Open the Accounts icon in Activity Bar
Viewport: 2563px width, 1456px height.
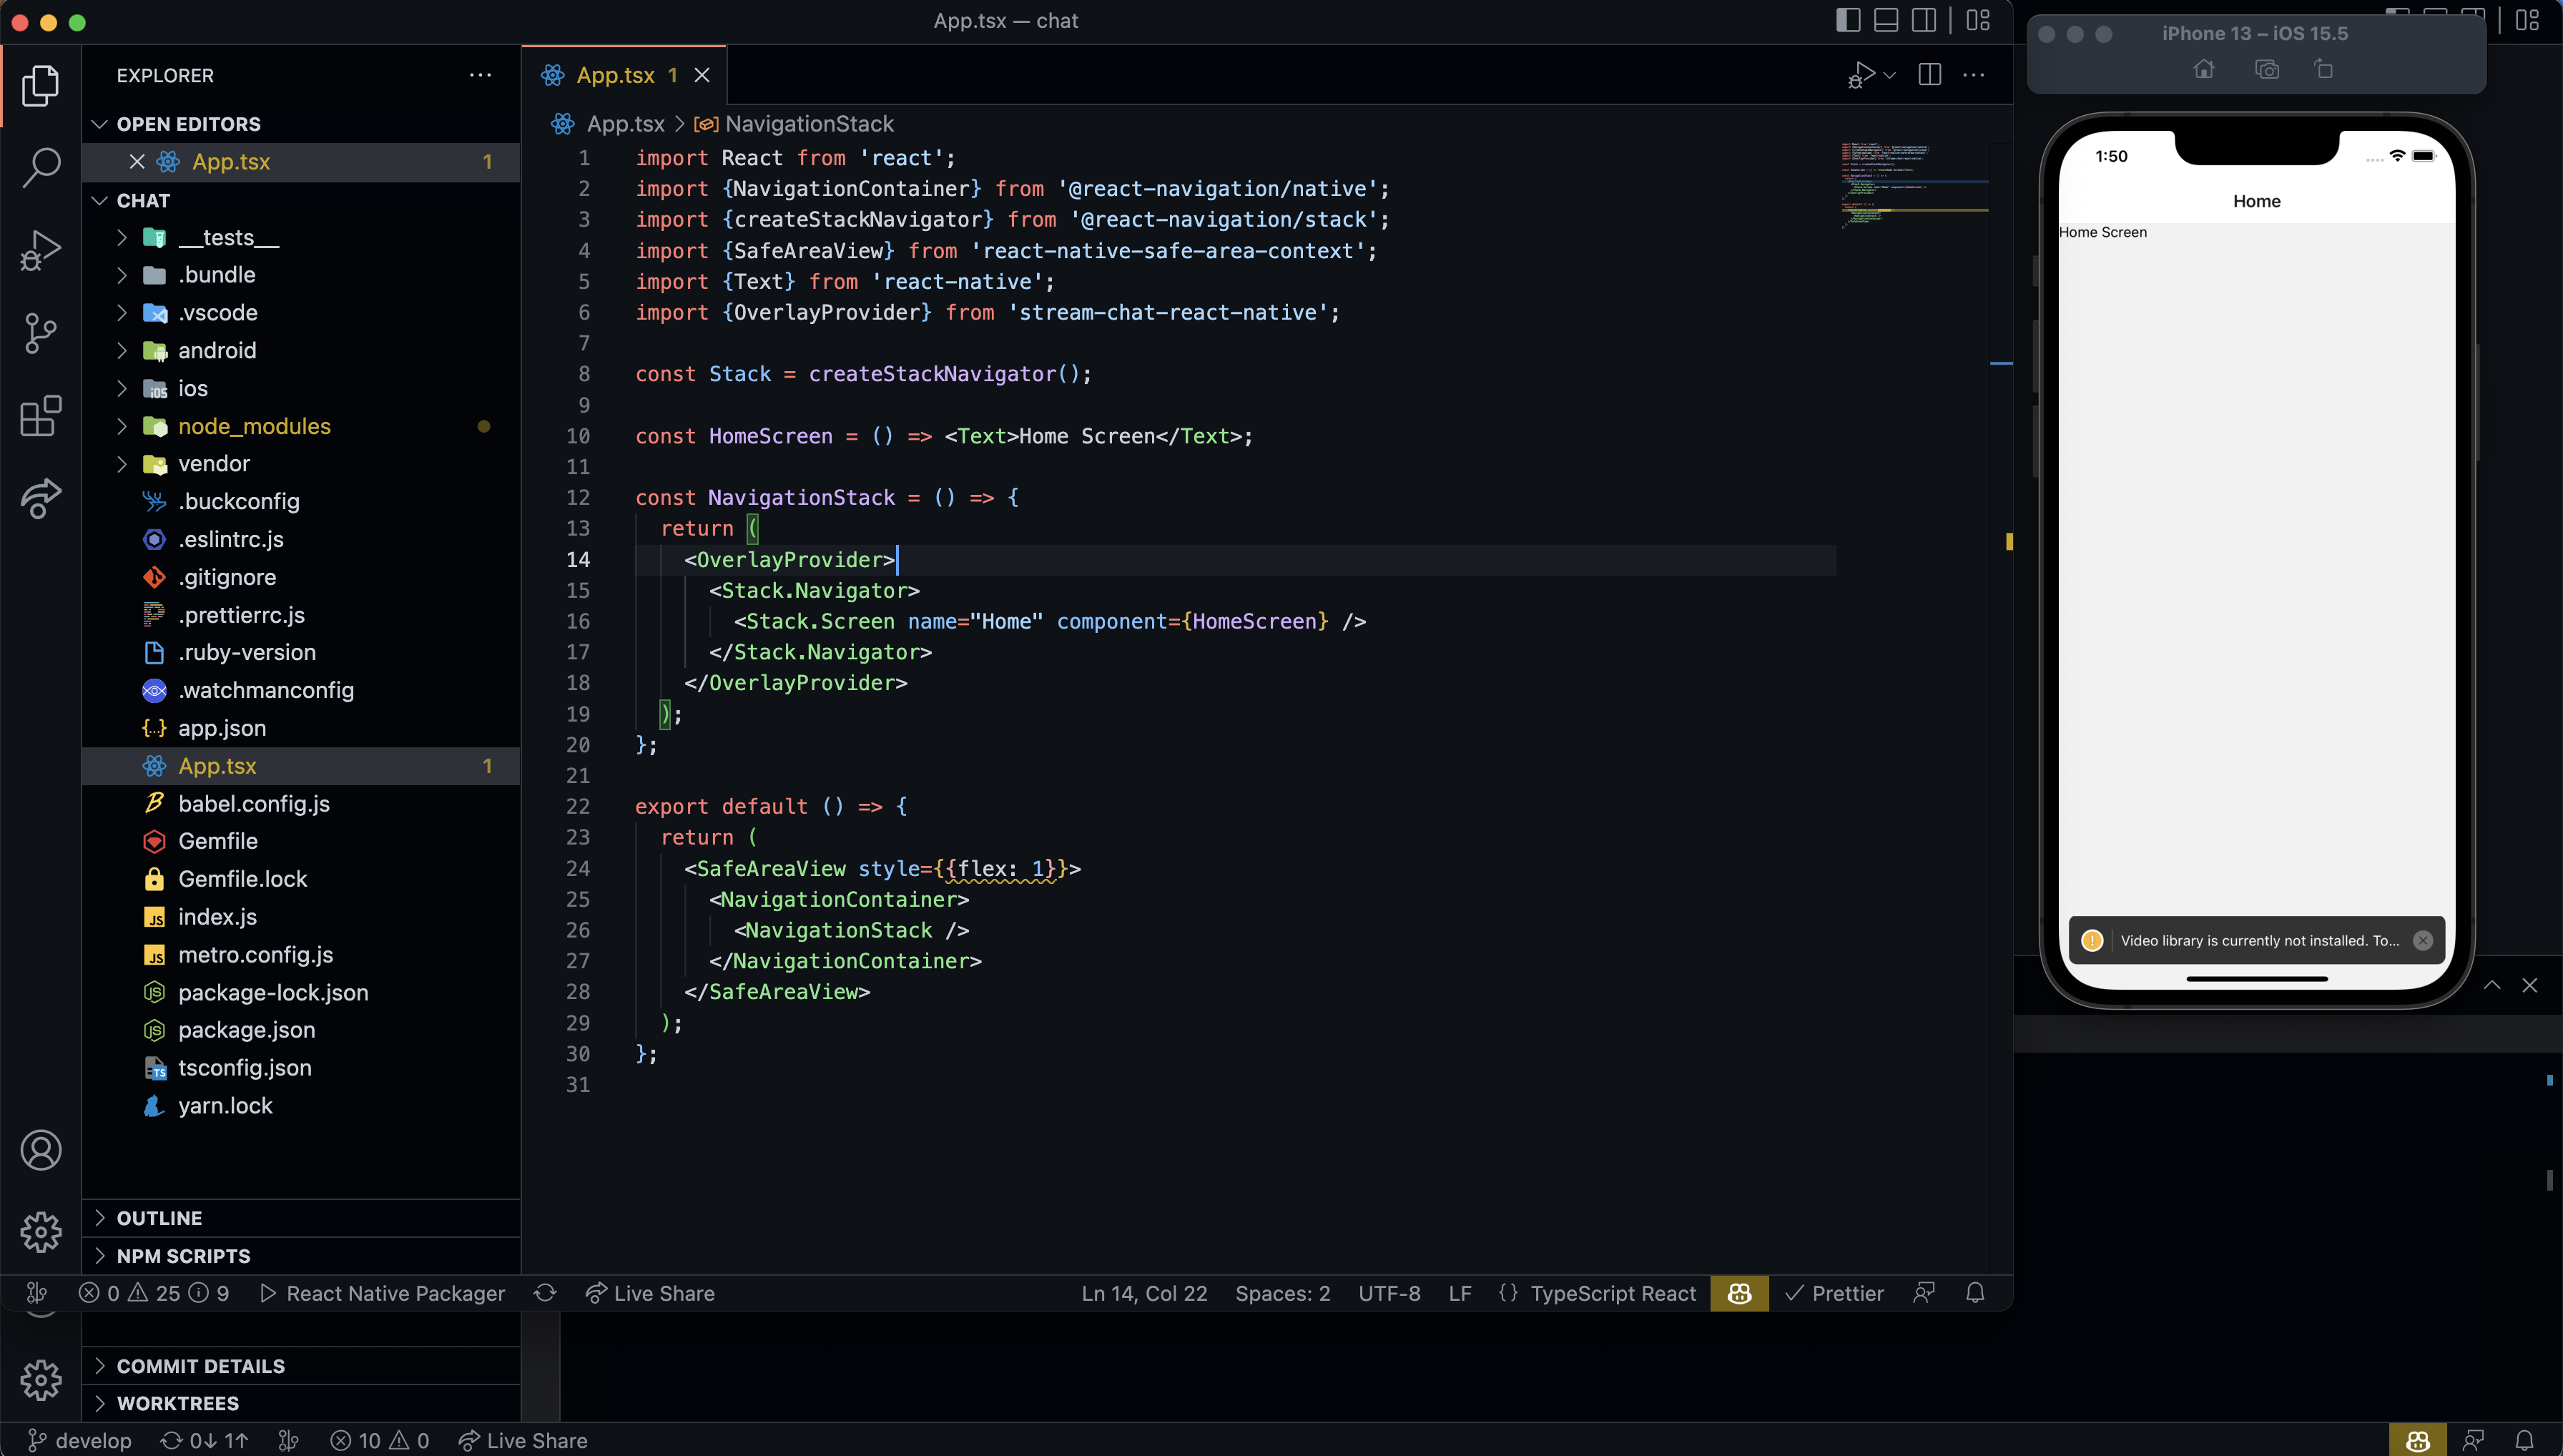point(41,1150)
